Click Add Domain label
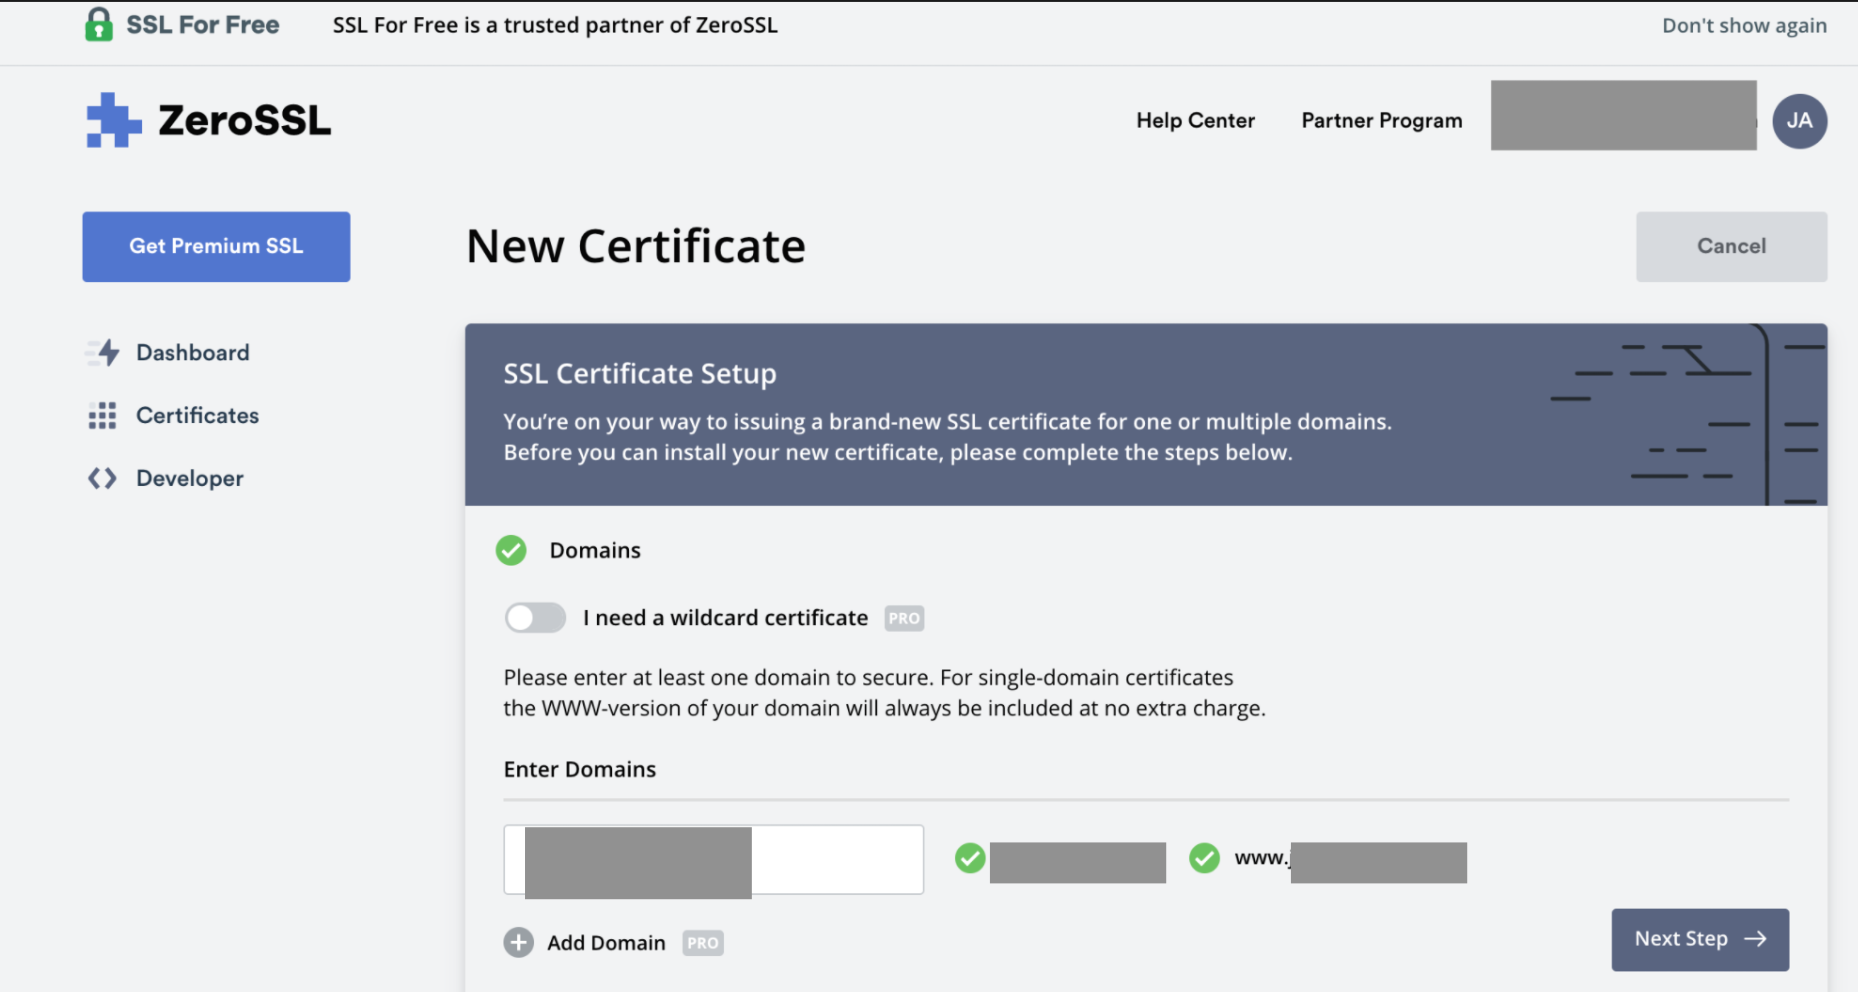Image resolution: width=1858 pixels, height=992 pixels. [606, 943]
